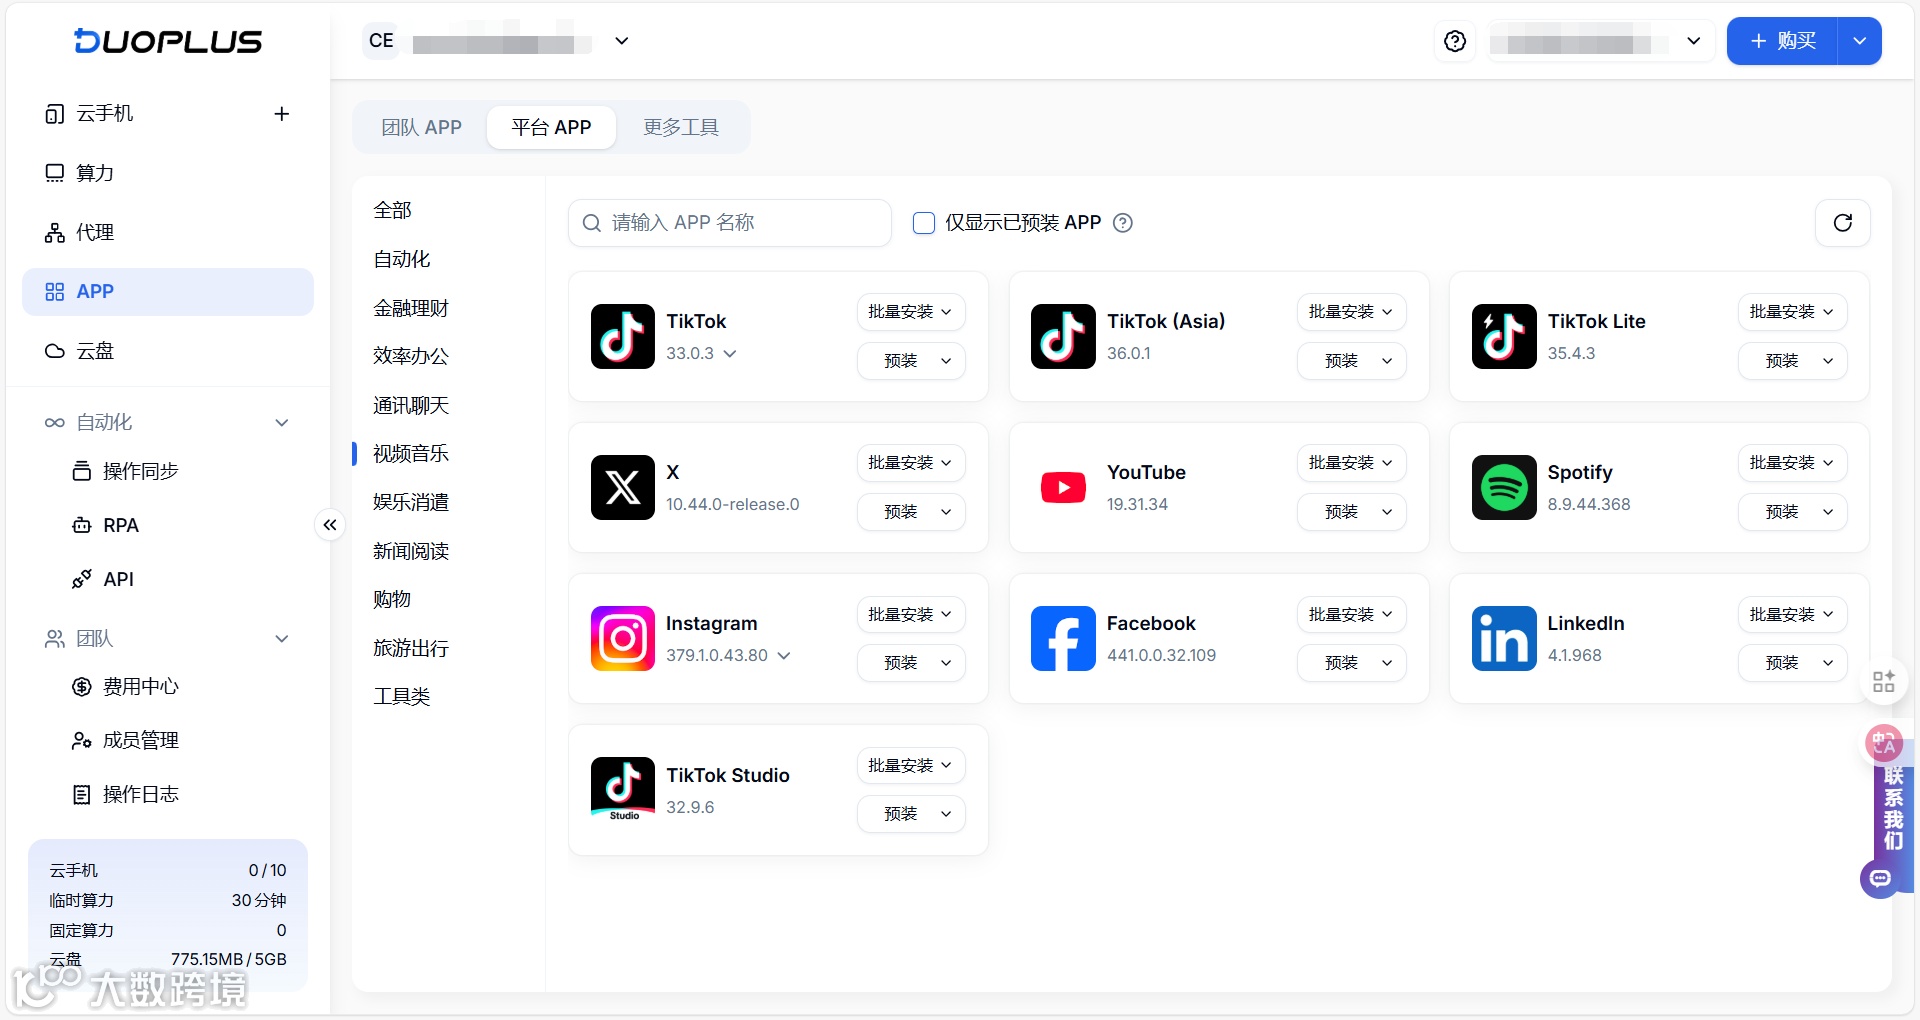Open the info tooltip beside 仅显示已预装 APP
1920x1020 pixels.
point(1123,223)
